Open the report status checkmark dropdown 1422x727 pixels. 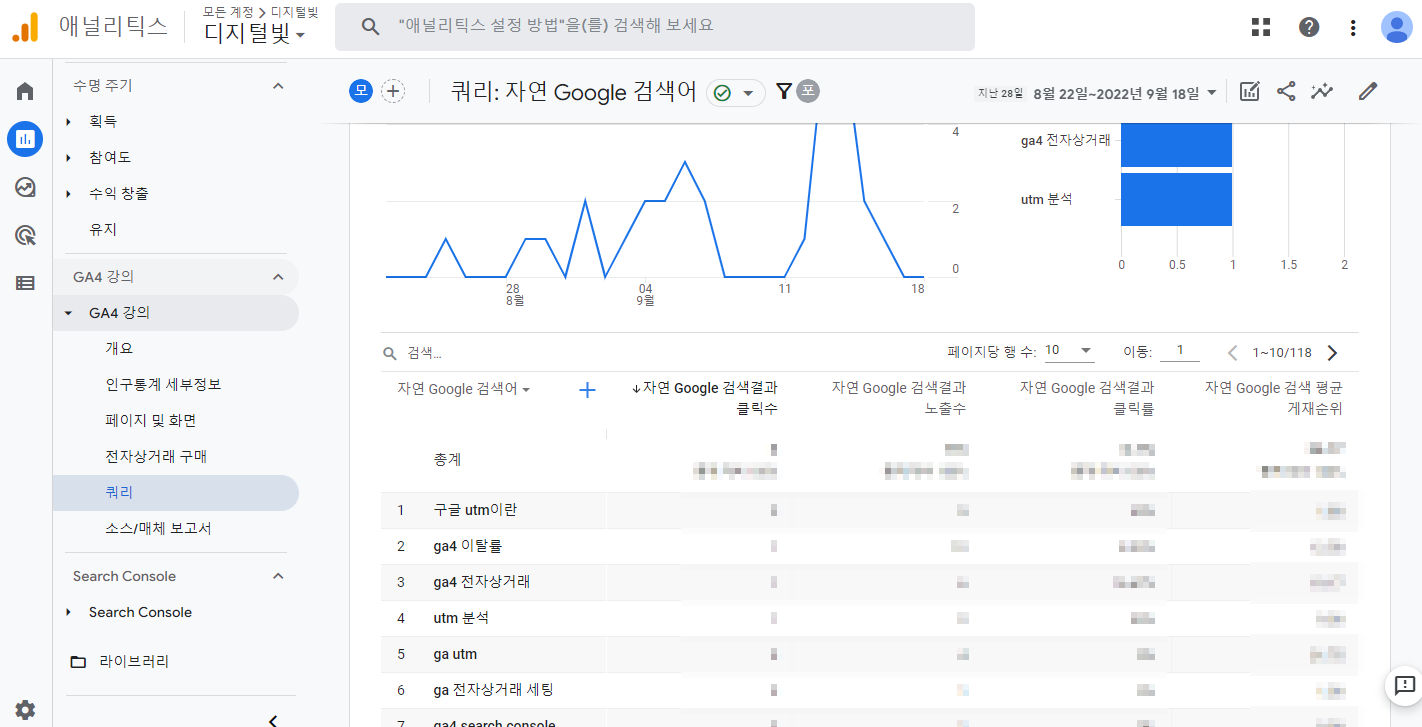point(735,93)
